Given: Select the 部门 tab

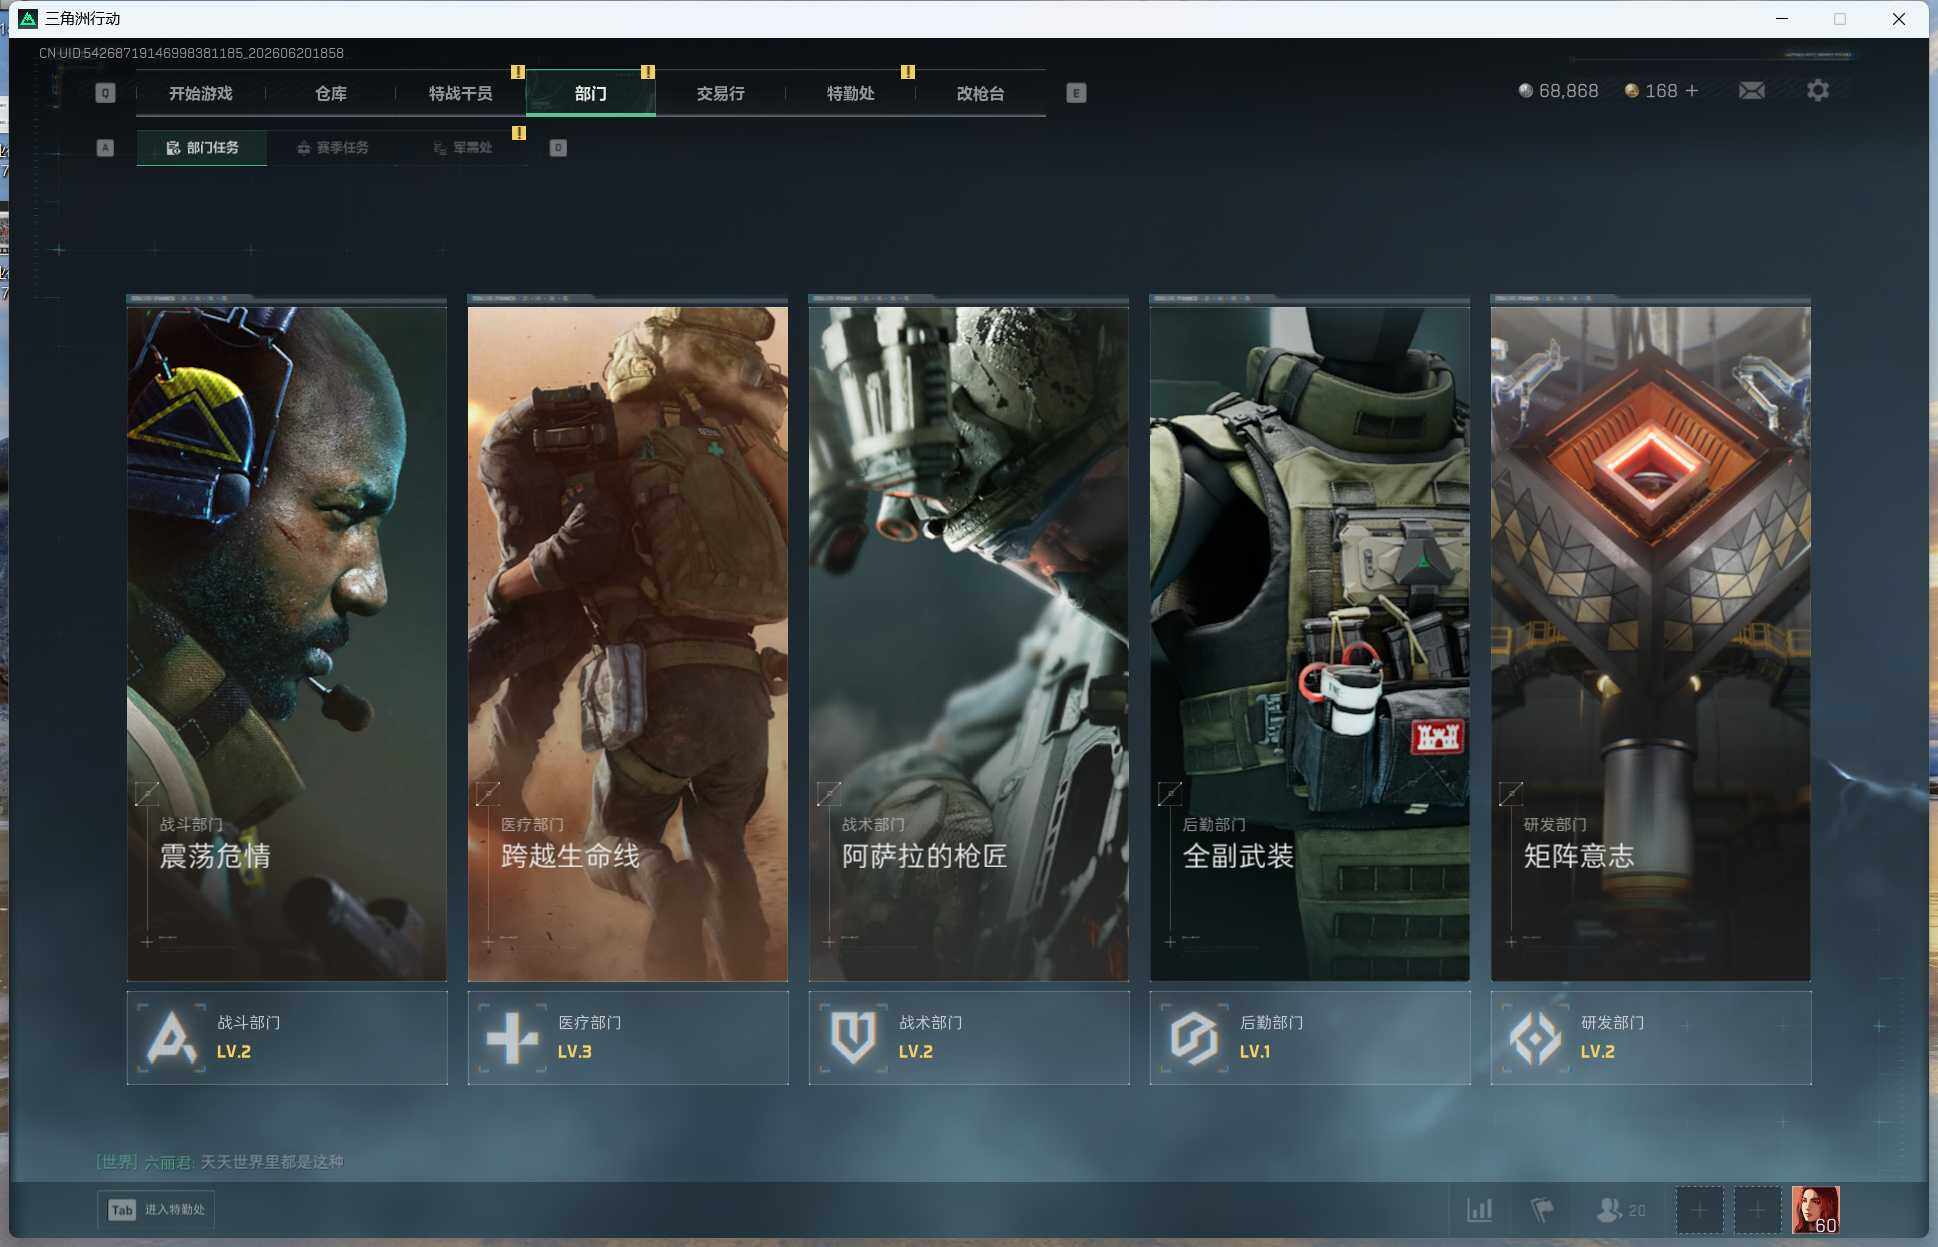Looking at the screenshot, I should point(591,93).
